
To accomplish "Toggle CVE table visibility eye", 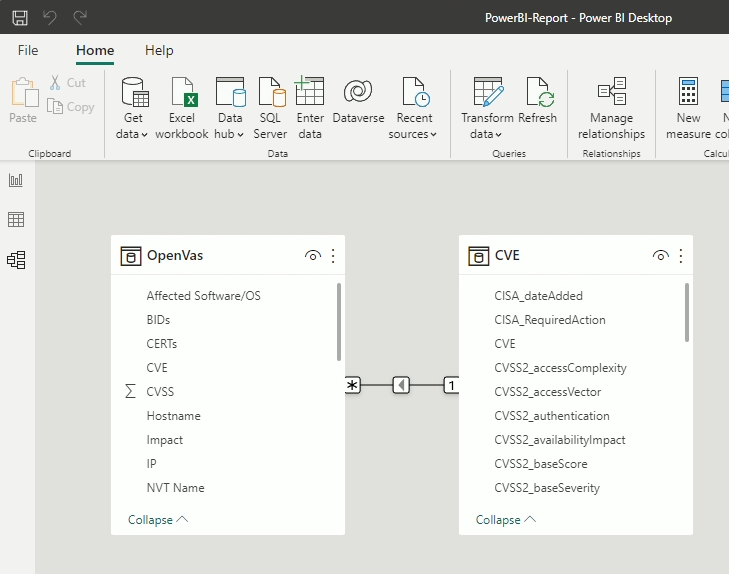I will click(661, 256).
